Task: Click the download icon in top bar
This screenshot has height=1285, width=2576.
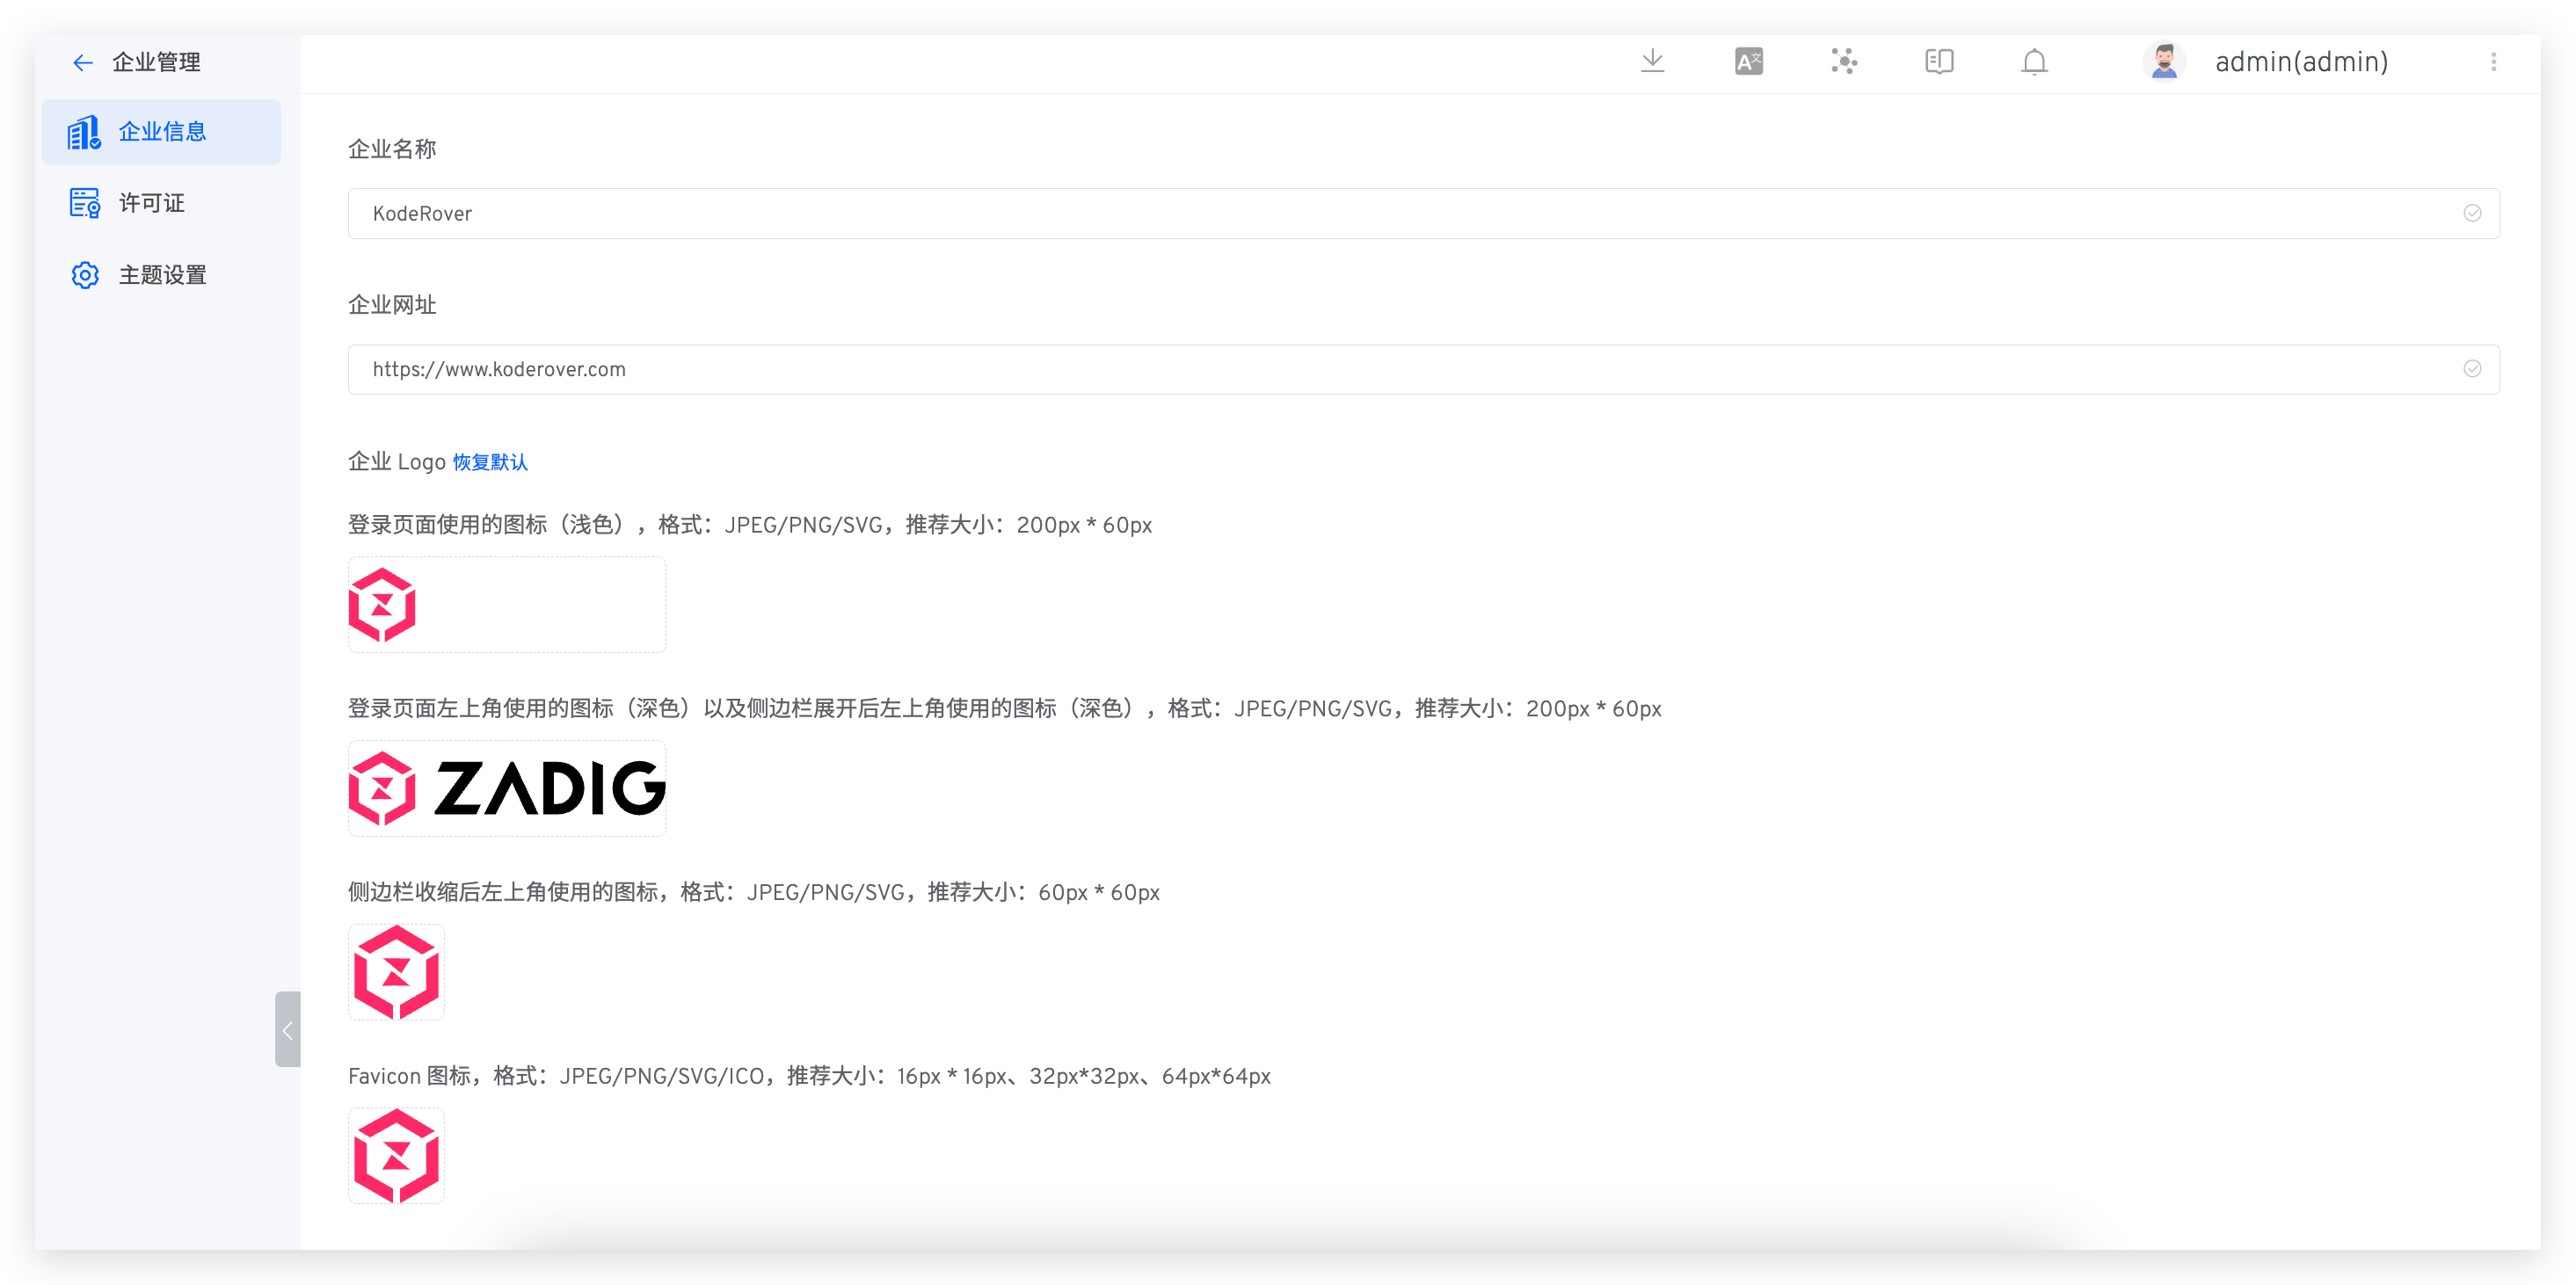Action: point(1653,61)
